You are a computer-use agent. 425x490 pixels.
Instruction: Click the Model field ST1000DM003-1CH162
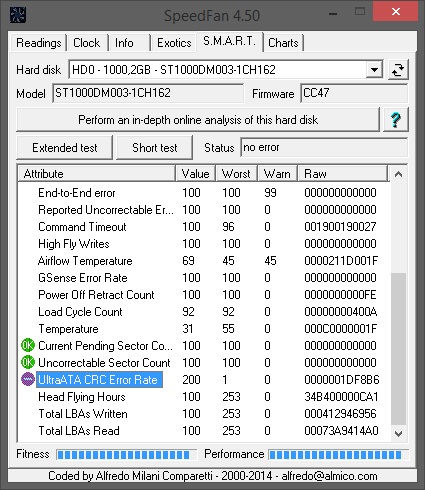[148, 93]
